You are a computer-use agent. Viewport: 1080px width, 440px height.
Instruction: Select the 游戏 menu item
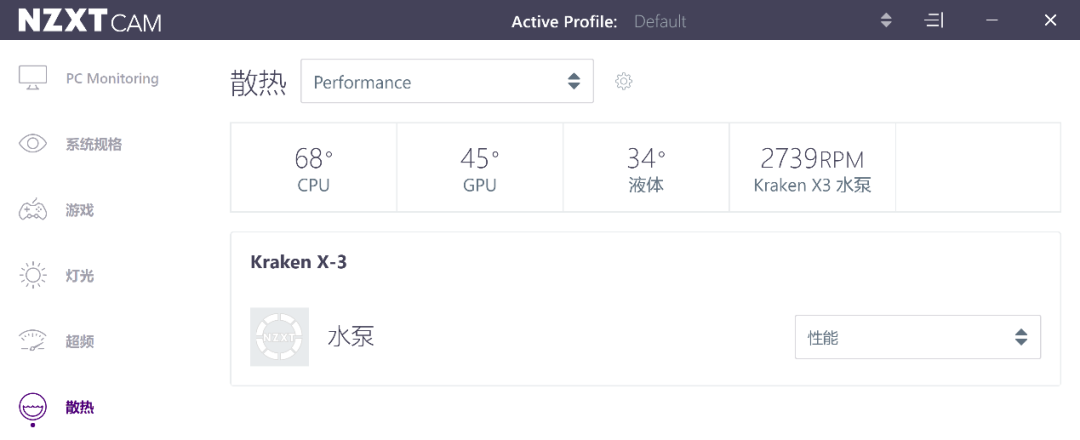tap(80, 210)
